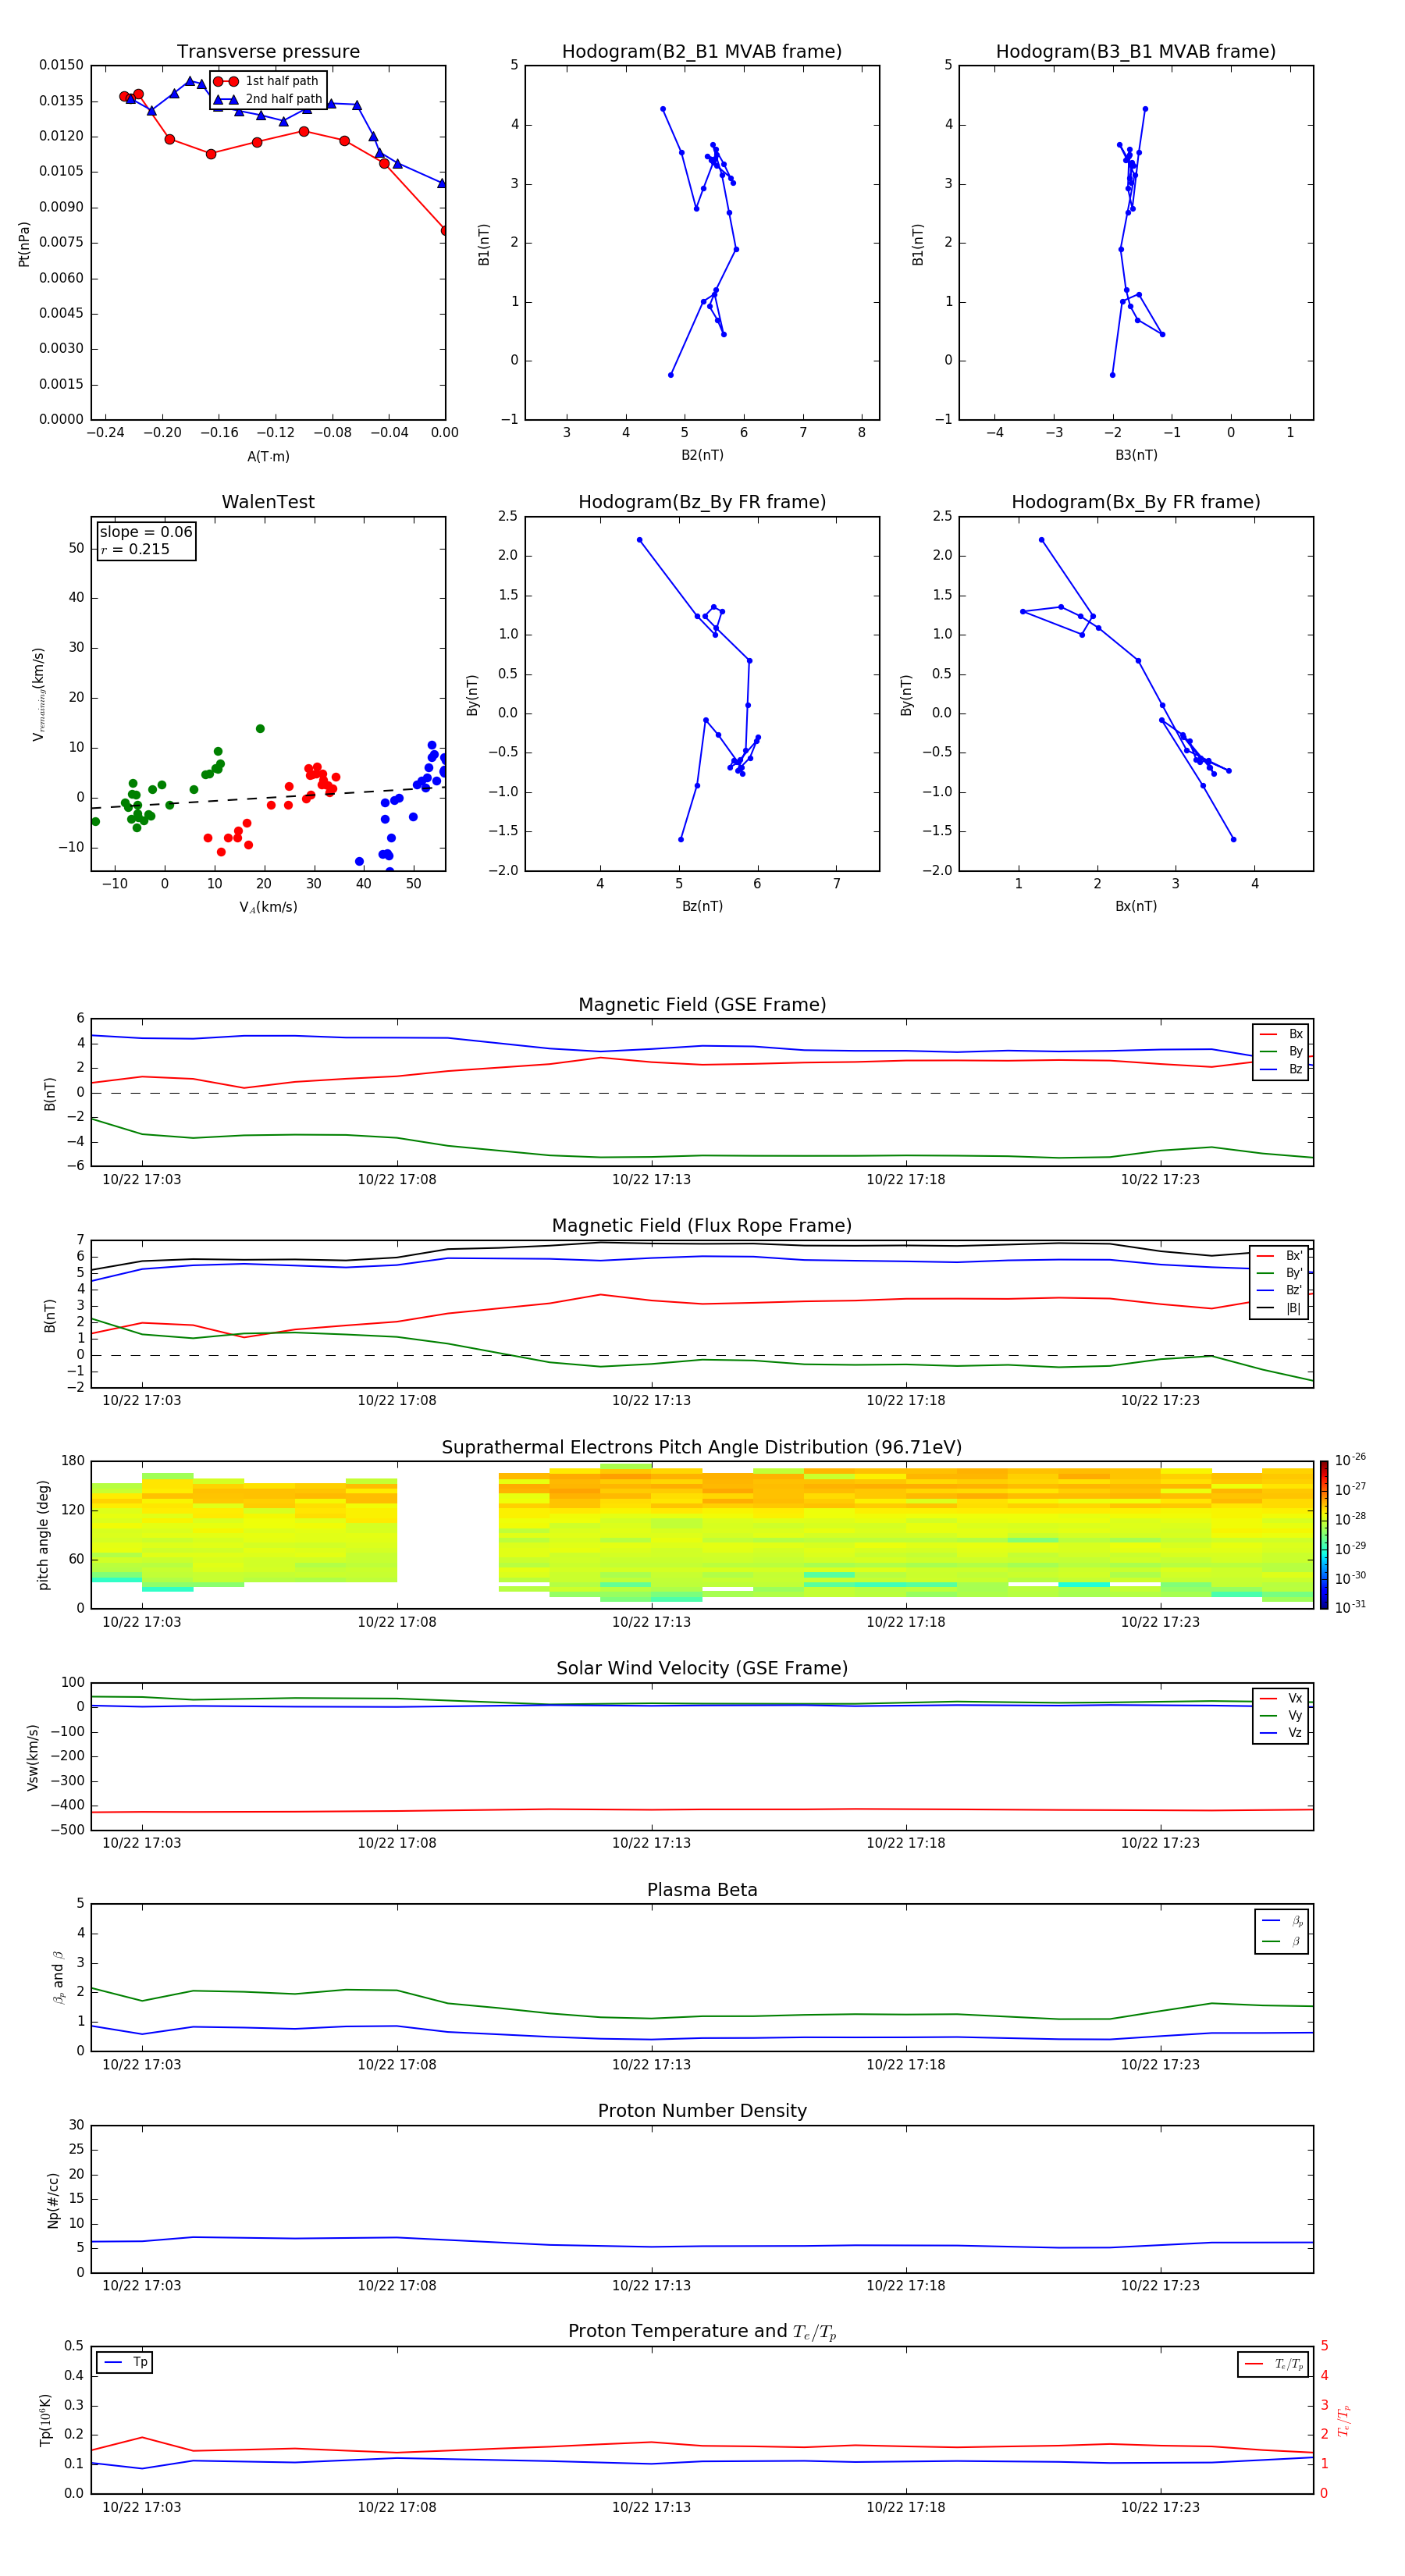Viewport: 1405px width, 2576px height.
Task: Select 'By' in the GSE magnetic field legend
Action: [1281, 1051]
